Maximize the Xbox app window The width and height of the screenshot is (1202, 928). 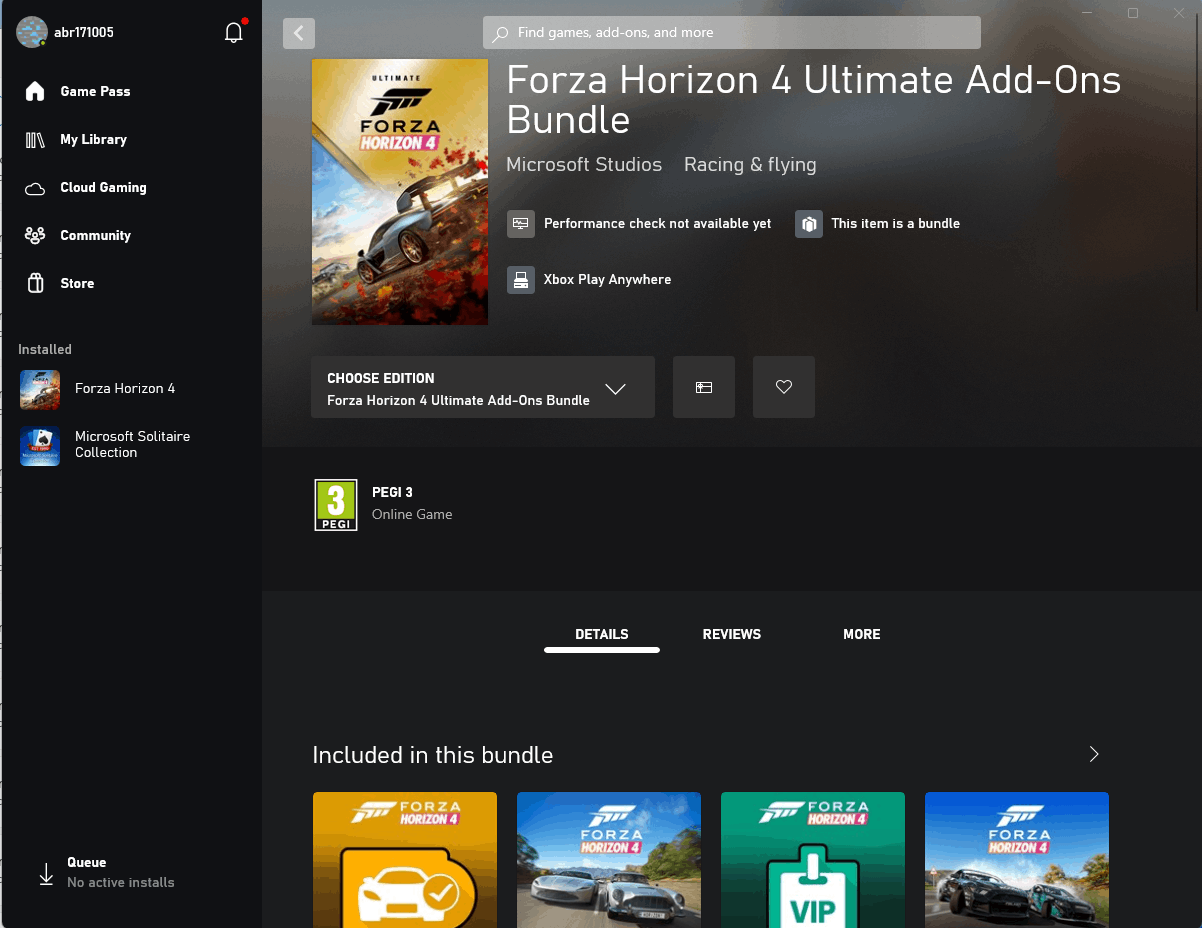pyautogui.click(x=1133, y=13)
